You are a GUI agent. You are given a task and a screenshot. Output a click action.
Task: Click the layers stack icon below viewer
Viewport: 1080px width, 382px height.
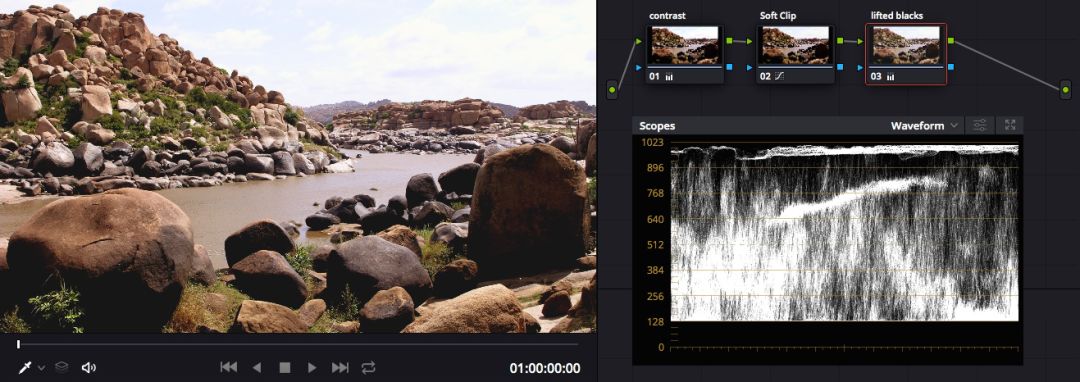point(61,368)
